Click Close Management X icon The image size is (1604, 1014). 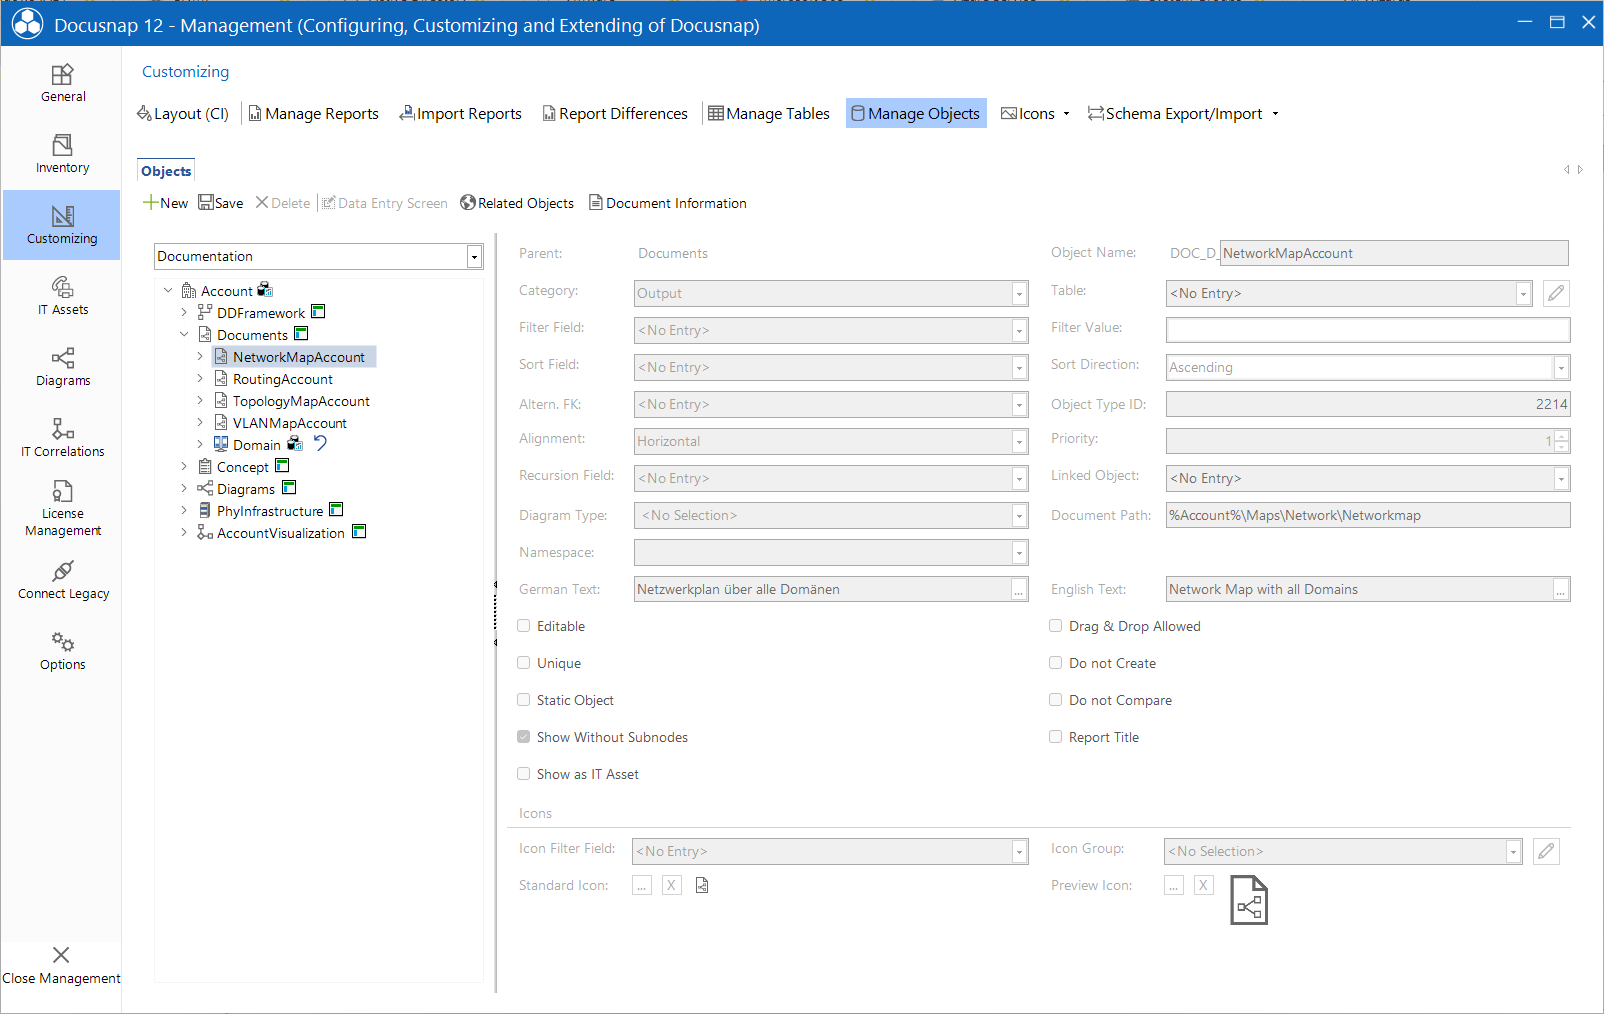coord(61,955)
